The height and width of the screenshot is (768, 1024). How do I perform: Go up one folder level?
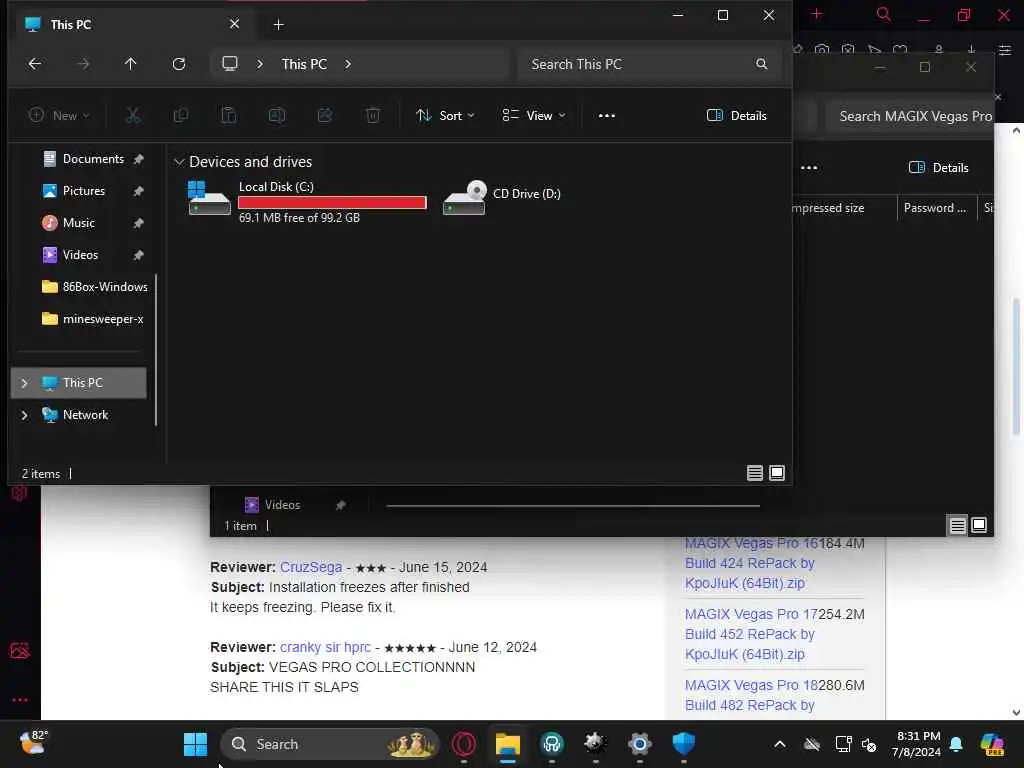tap(131, 64)
